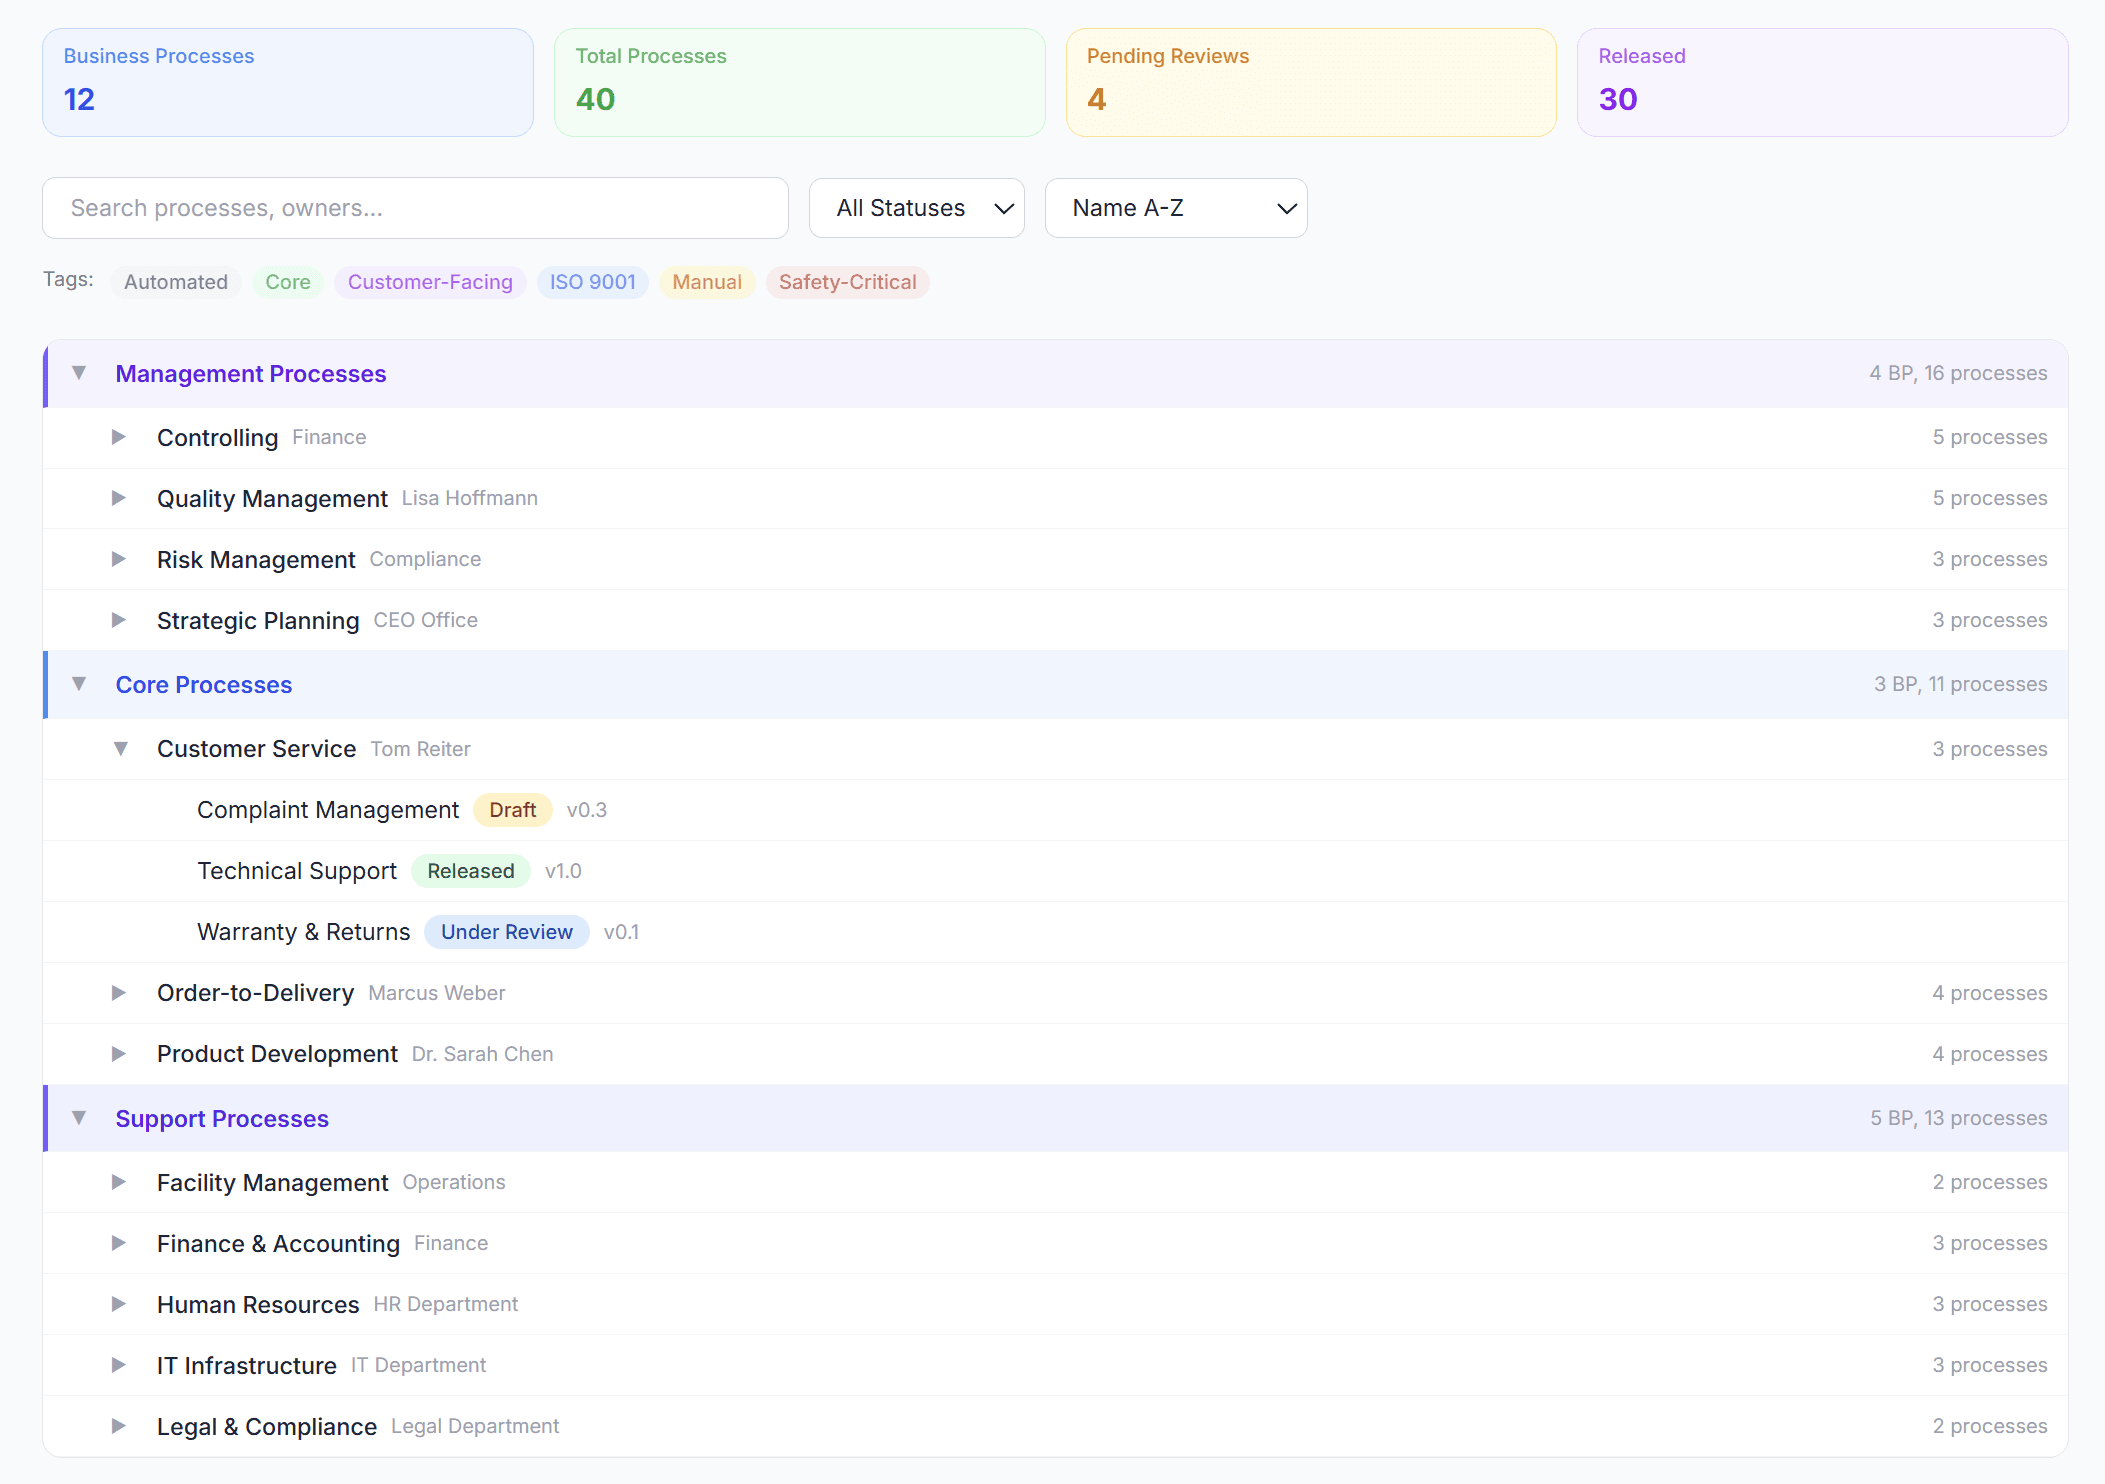
Task: Open the Complaint Management process
Action: click(x=328, y=810)
